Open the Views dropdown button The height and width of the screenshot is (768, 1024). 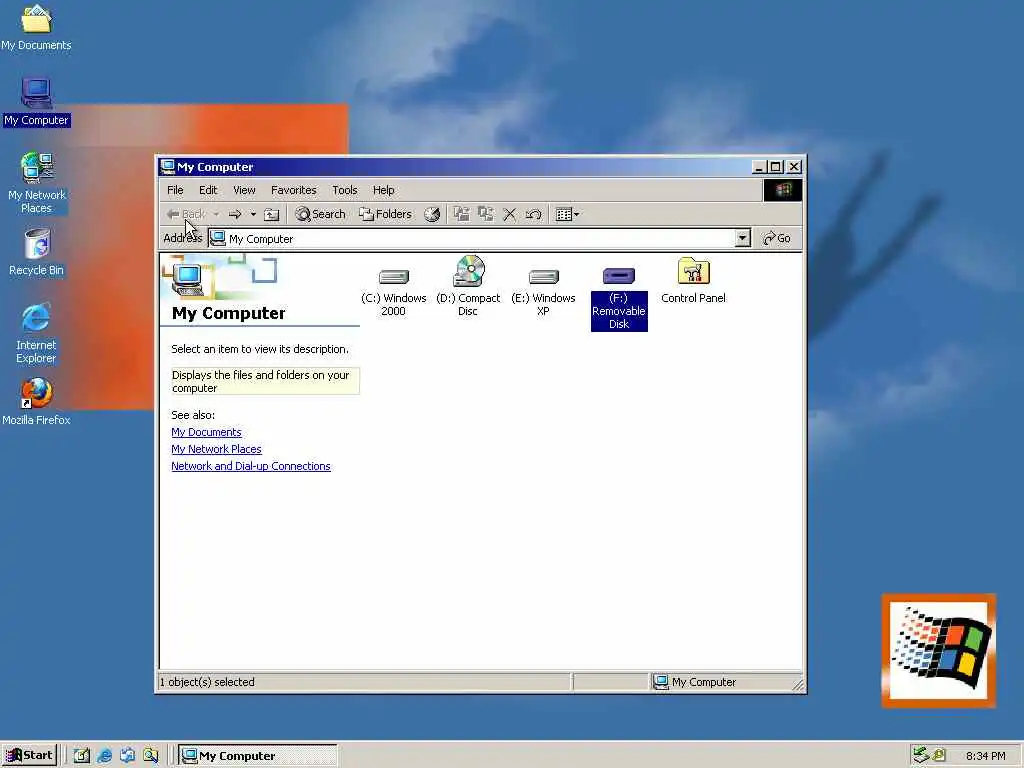567,214
